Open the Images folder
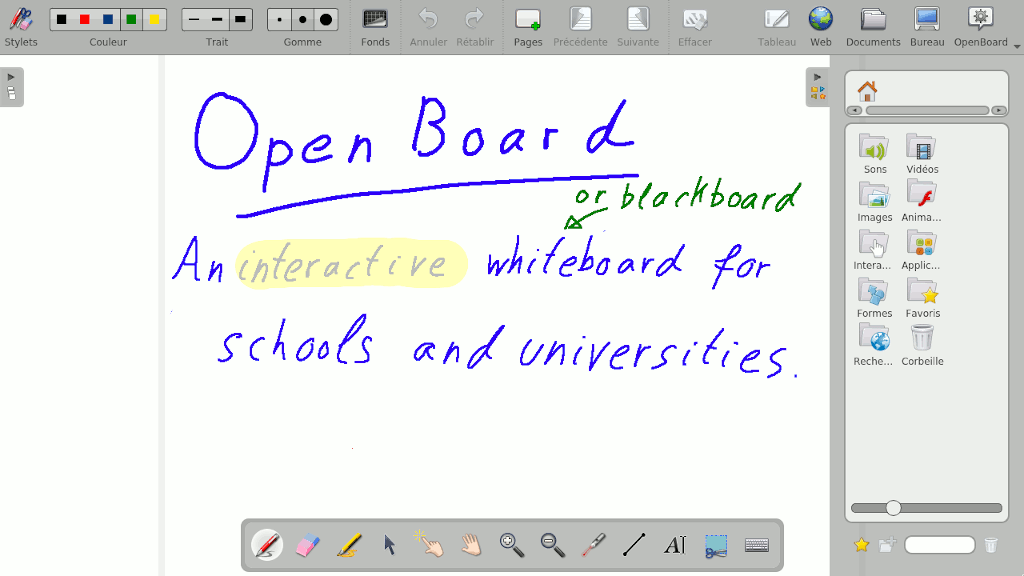The width and height of the screenshot is (1024, 576). [x=874, y=202]
